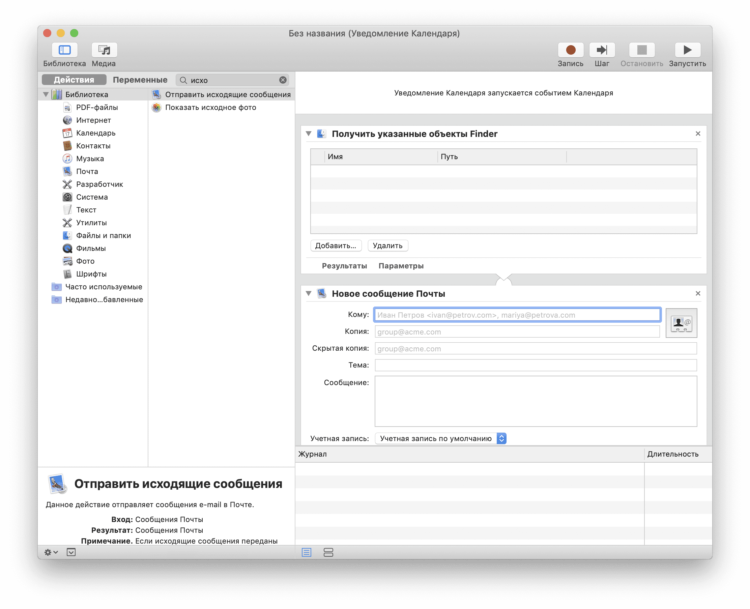This screenshot has height=609, width=750.
Task: Select Утилиты category
Action: (x=91, y=222)
